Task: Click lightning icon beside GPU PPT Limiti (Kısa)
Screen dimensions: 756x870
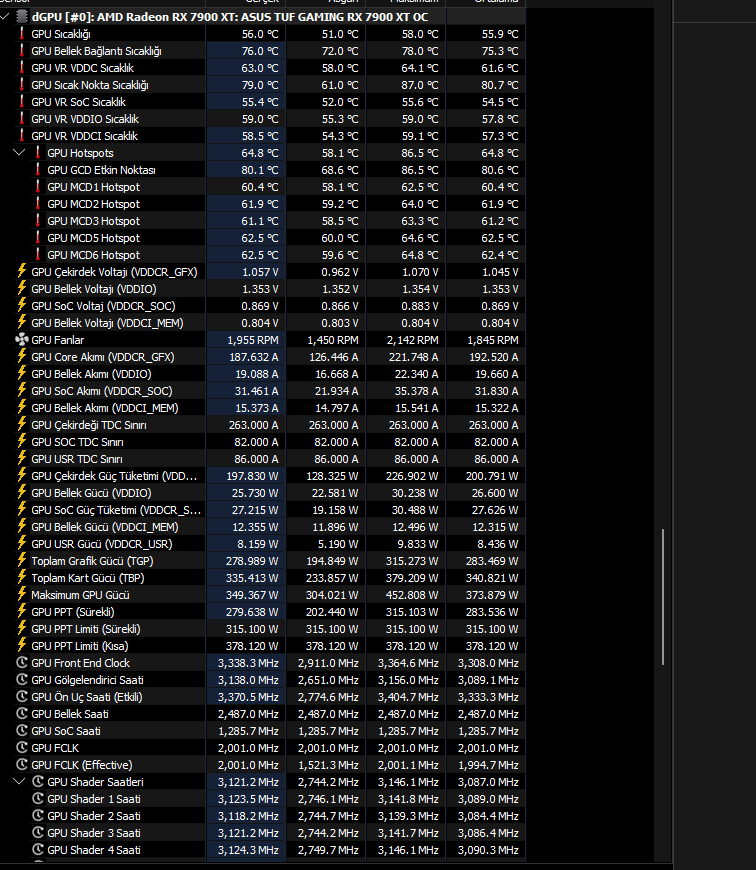Action: point(22,645)
